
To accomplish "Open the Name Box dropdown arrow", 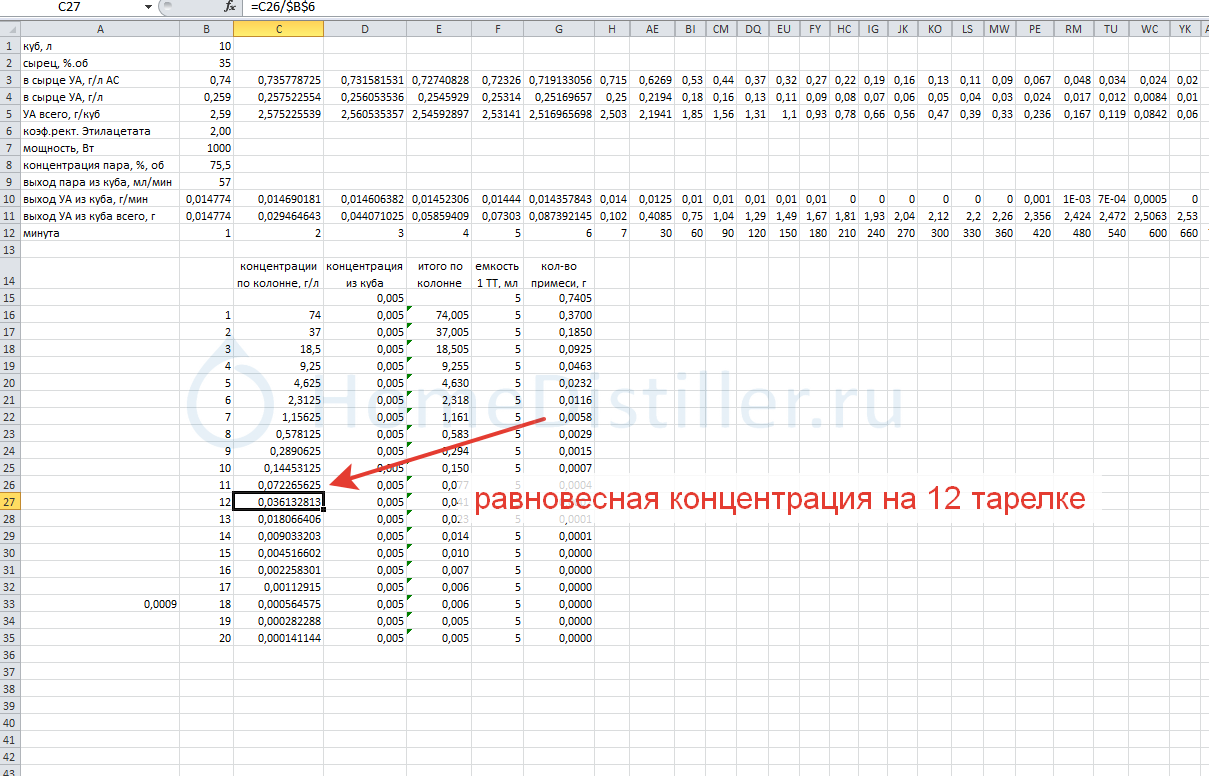I will pos(149,7).
